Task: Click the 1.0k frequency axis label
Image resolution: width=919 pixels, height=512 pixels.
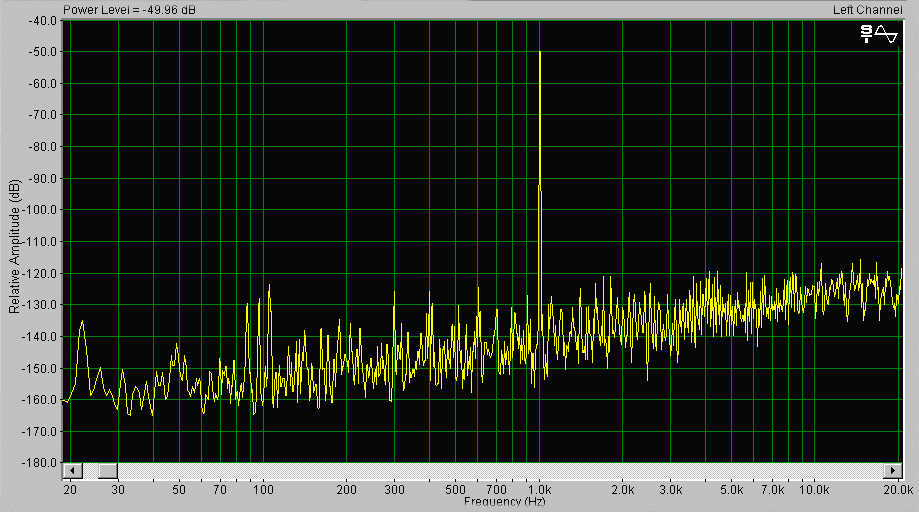Action: 540,490
